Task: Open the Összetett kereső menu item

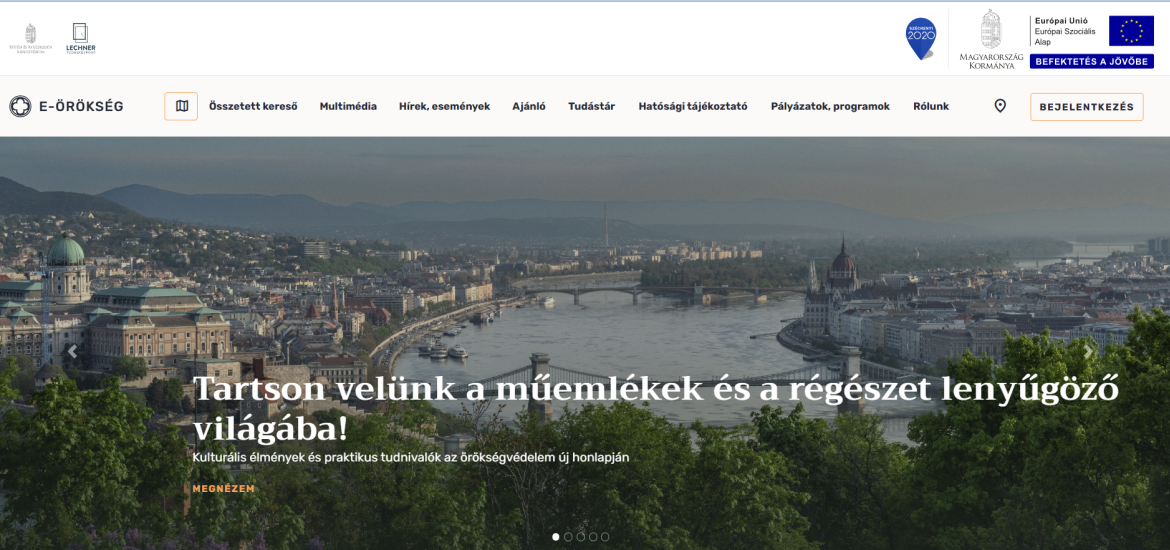Action: pyautogui.click(x=253, y=106)
